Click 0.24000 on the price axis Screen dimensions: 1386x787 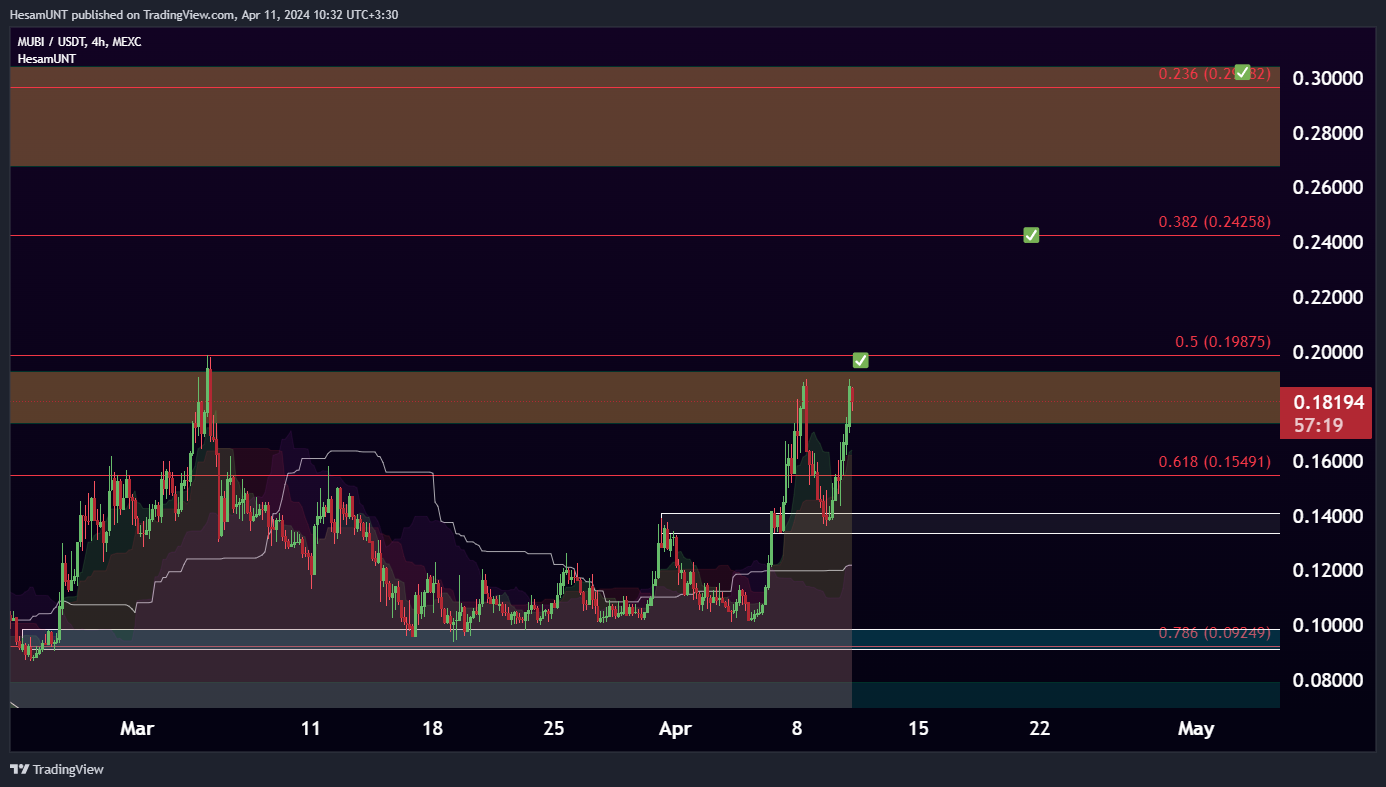tap(1328, 242)
